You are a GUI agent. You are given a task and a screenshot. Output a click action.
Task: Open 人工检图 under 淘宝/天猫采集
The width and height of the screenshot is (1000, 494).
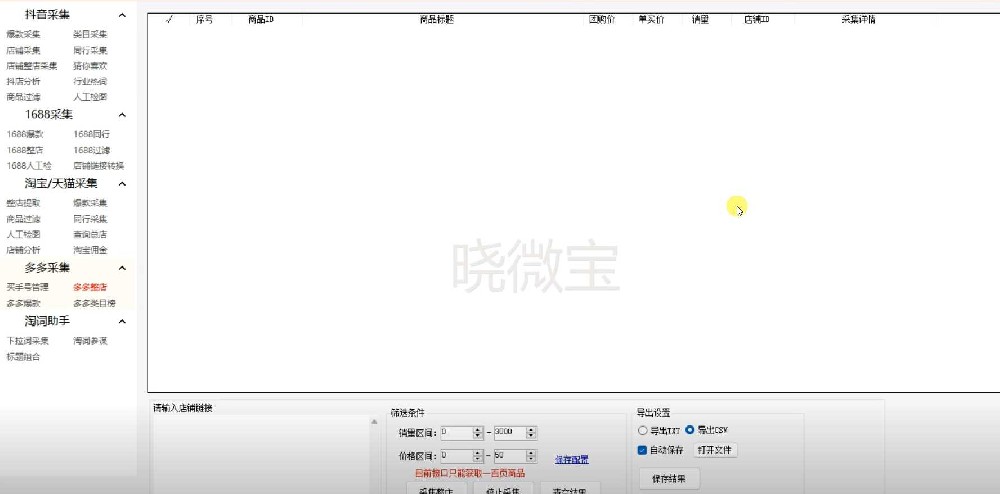(x=24, y=235)
